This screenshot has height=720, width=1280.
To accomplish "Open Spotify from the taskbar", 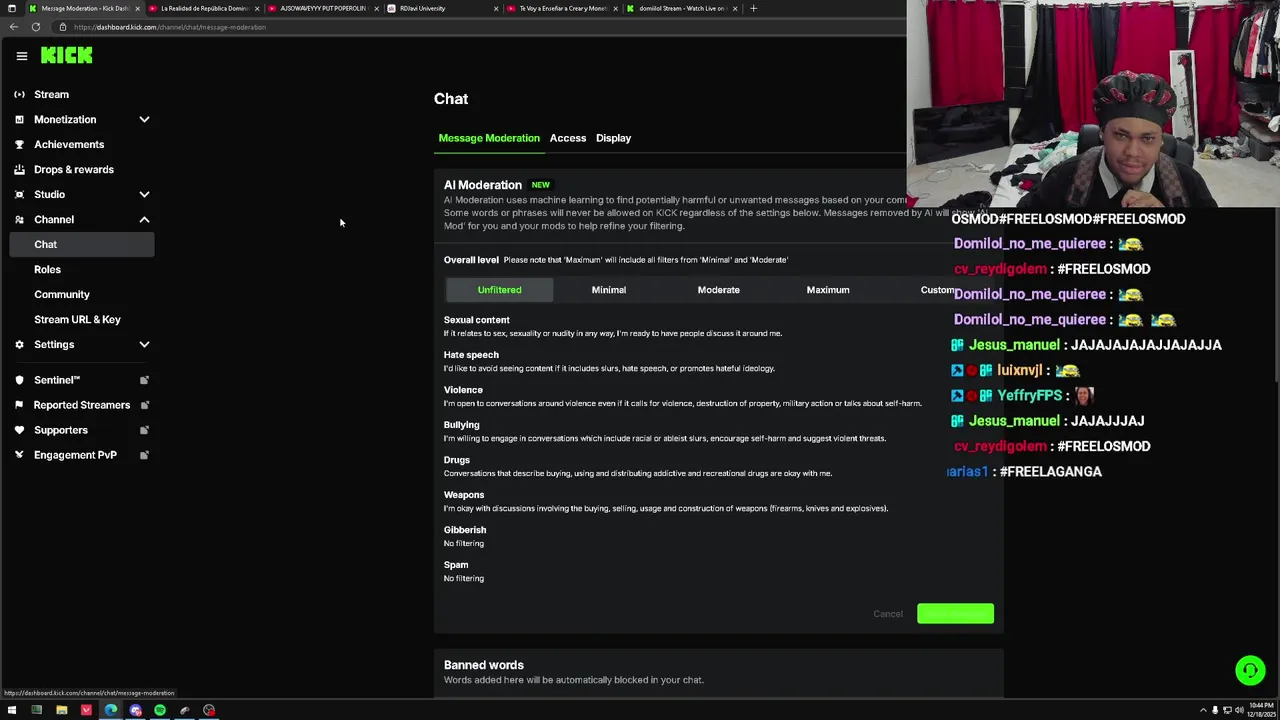I will click(160, 710).
